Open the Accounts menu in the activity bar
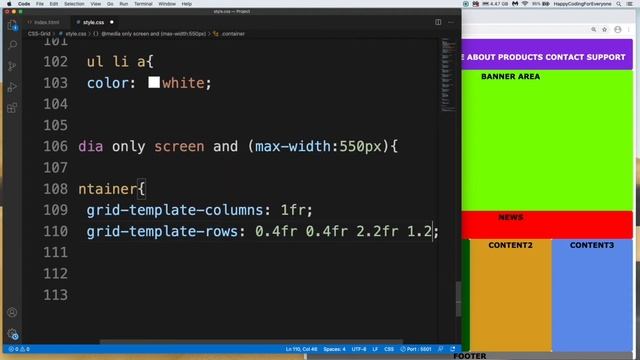Viewport: 640px width, 360px height. pos(12,312)
